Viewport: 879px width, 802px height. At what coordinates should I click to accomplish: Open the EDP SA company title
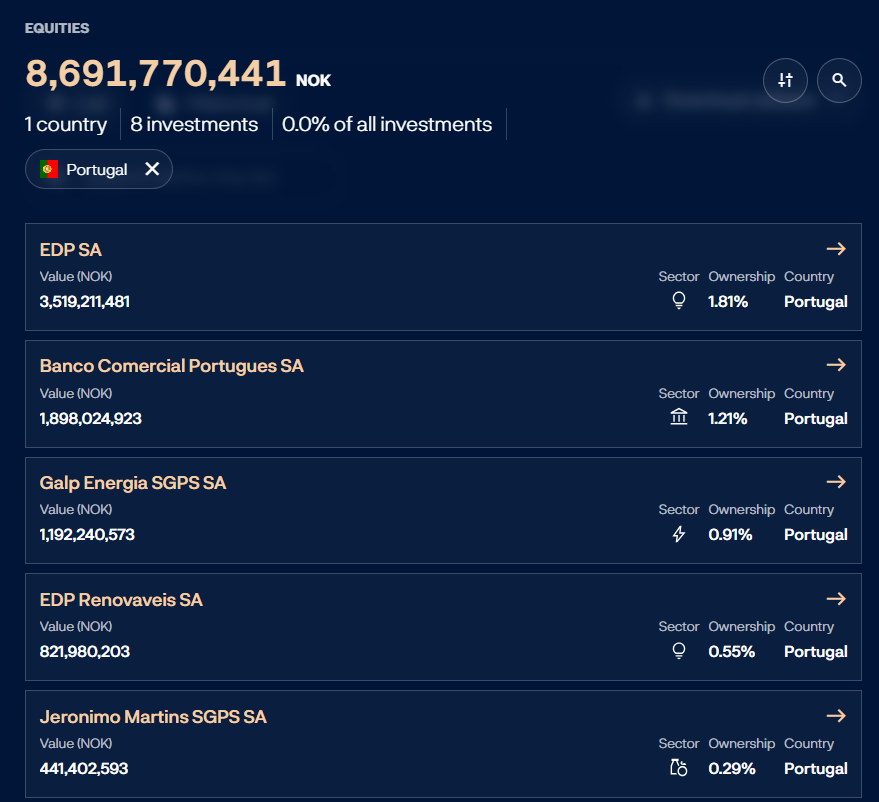tap(71, 250)
